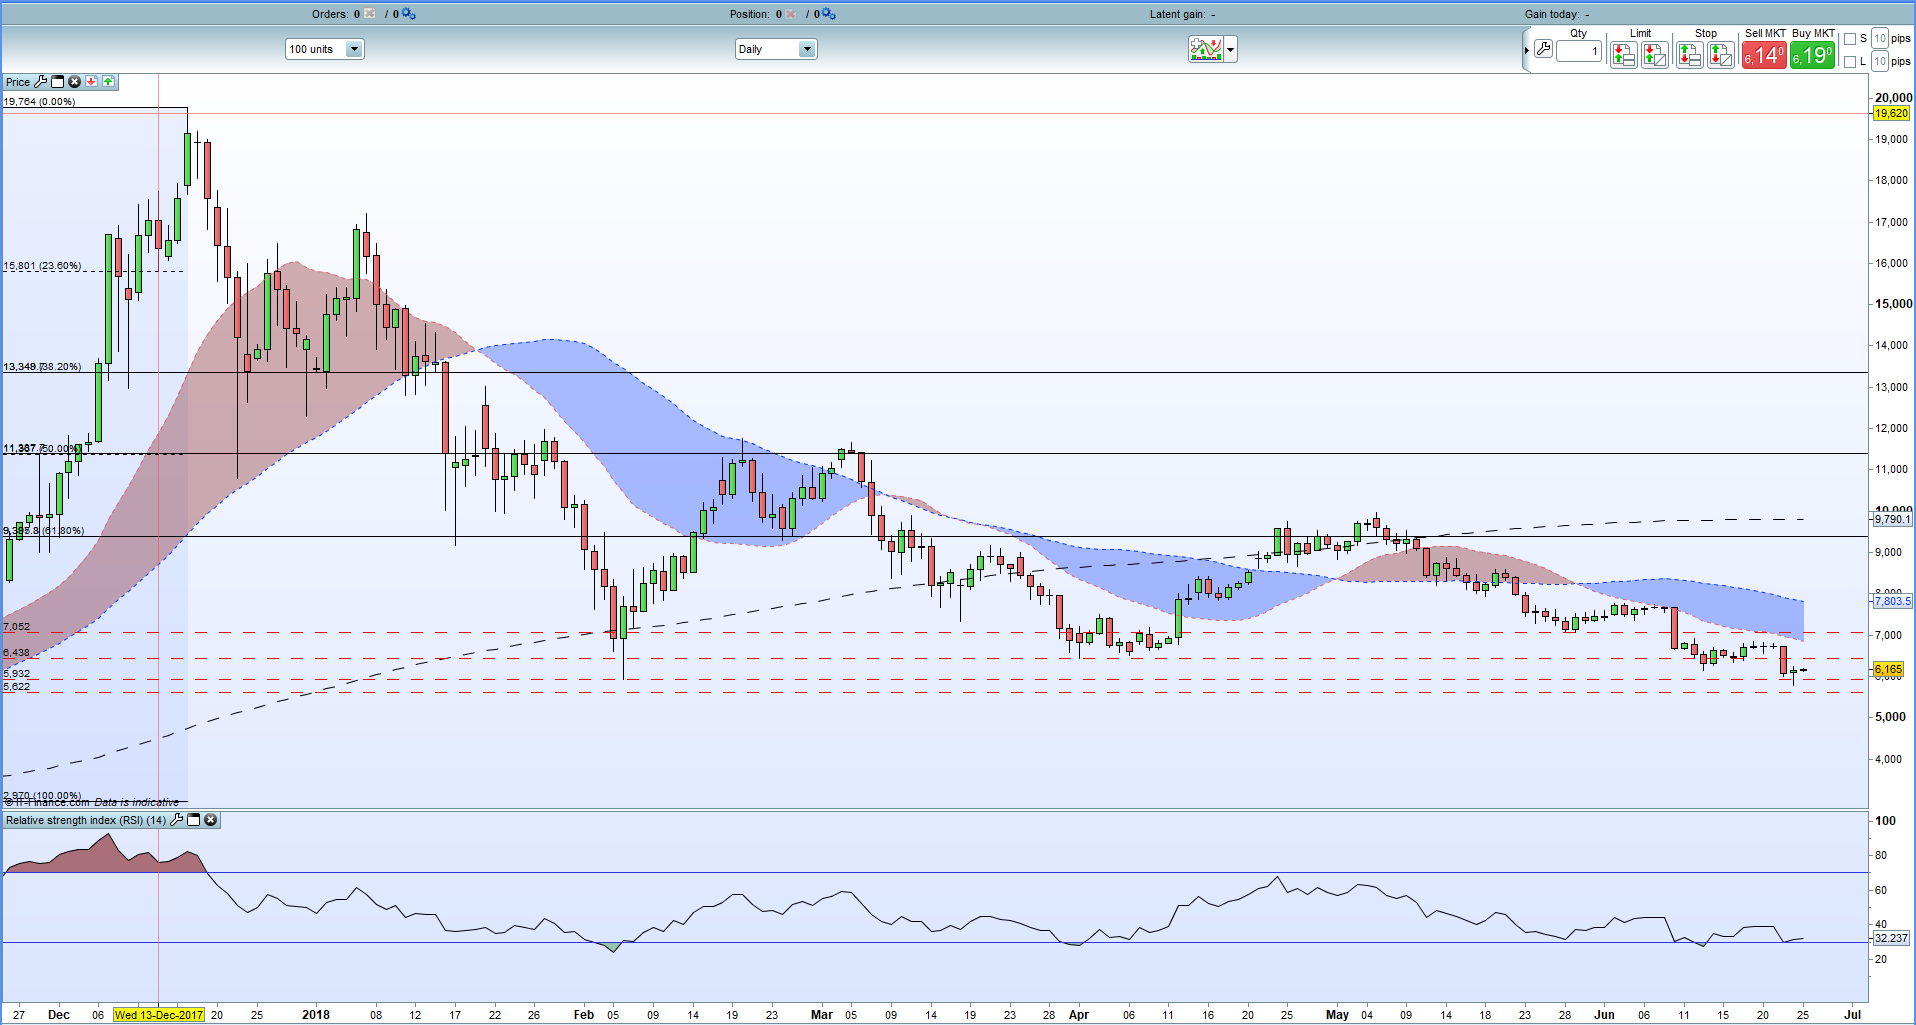1916x1025 pixels.
Task: Edit the S pips value field
Action: (1880, 38)
